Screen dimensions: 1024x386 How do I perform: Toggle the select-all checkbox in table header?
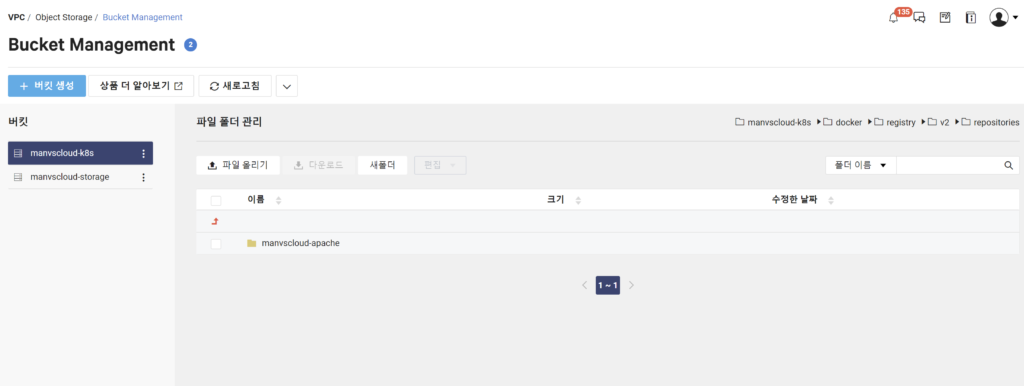tap(216, 201)
